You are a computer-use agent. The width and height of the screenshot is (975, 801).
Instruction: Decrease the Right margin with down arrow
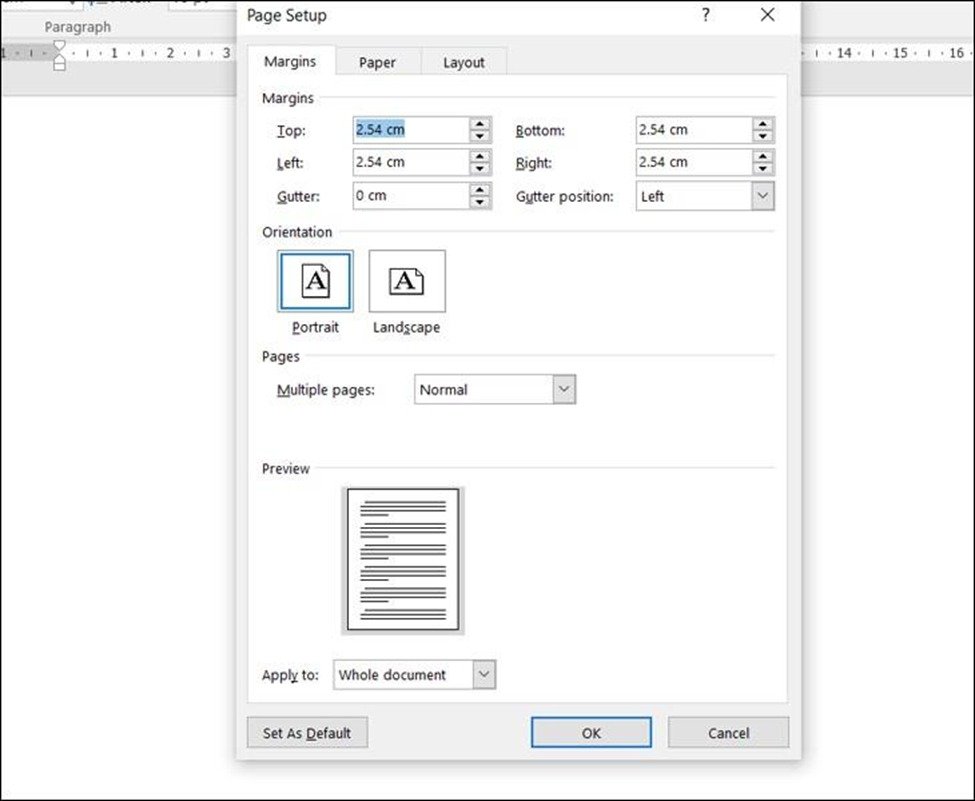pos(763,169)
